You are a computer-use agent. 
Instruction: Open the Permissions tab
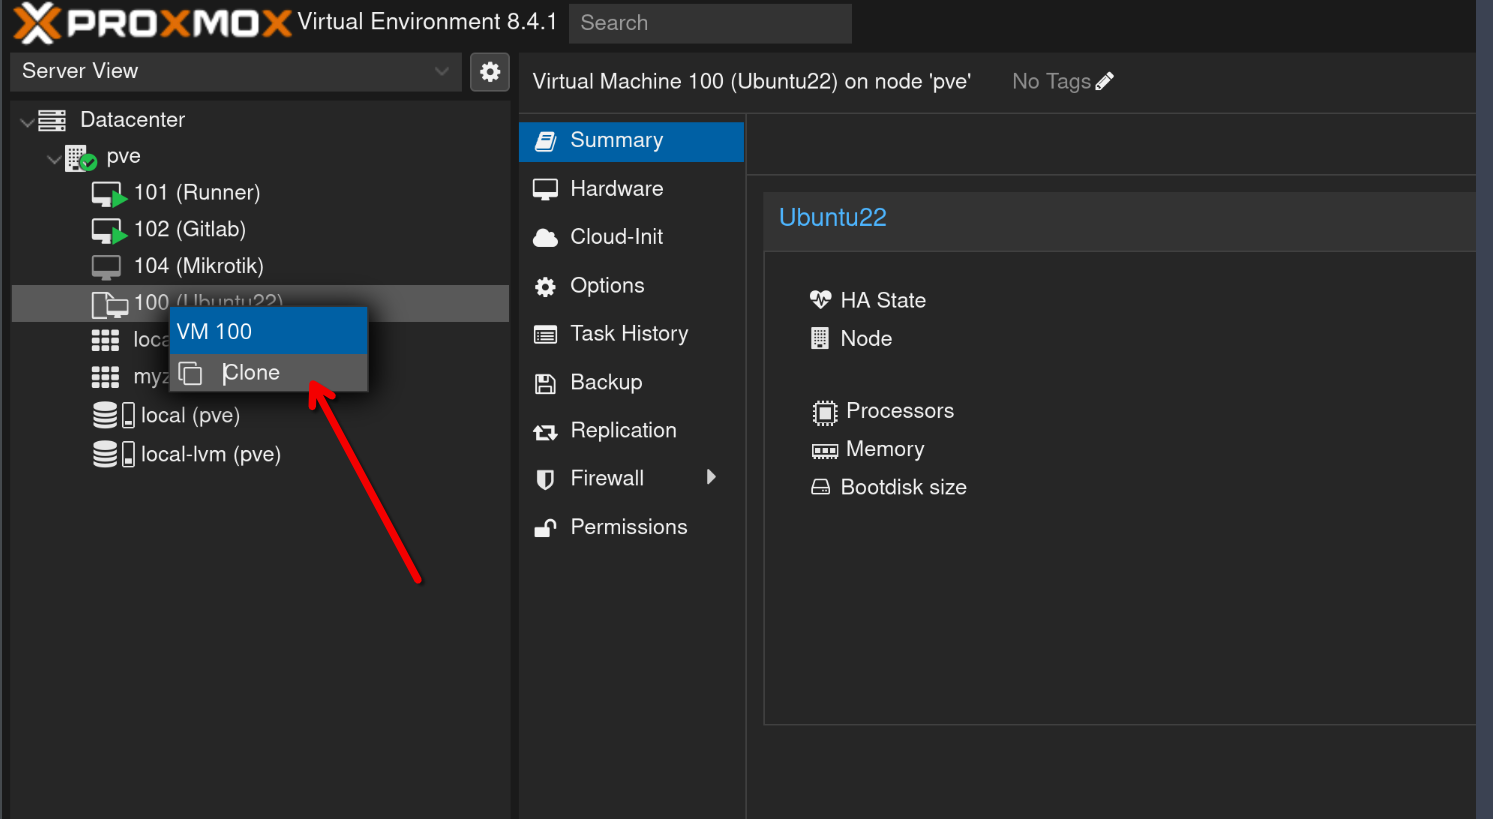pyautogui.click(x=631, y=527)
